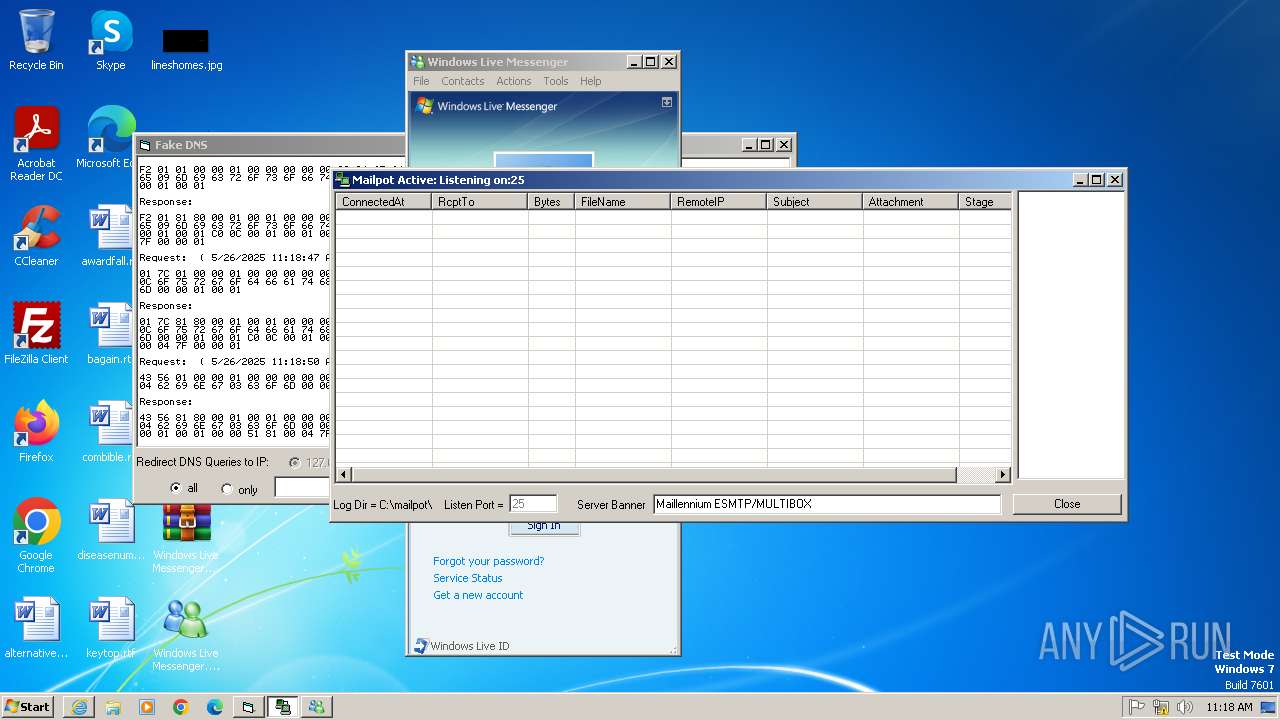Image resolution: width=1280 pixels, height=720 pixels.
Task: Open Acrobat Reader DC shortcut
Action: [36, 144]
